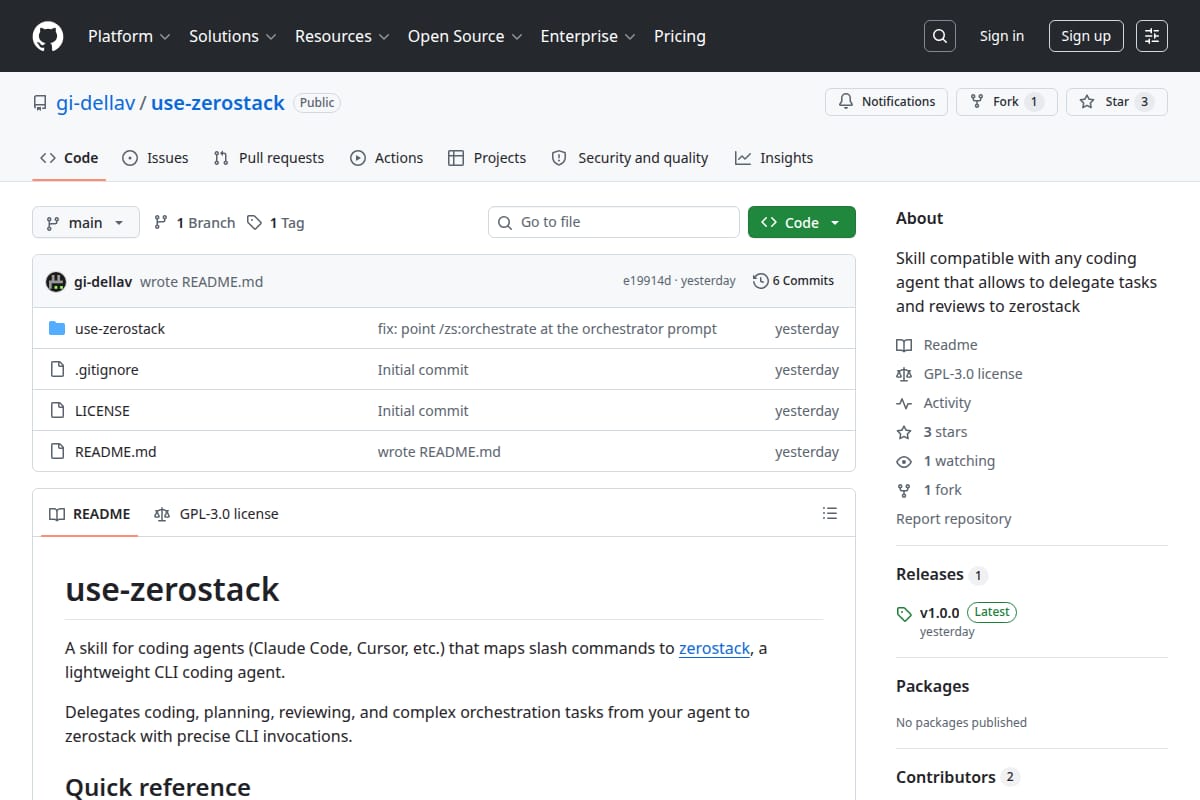Open the Contributors heading link
The width and height of the screenshot is (1200, 800).
(957, 777)
